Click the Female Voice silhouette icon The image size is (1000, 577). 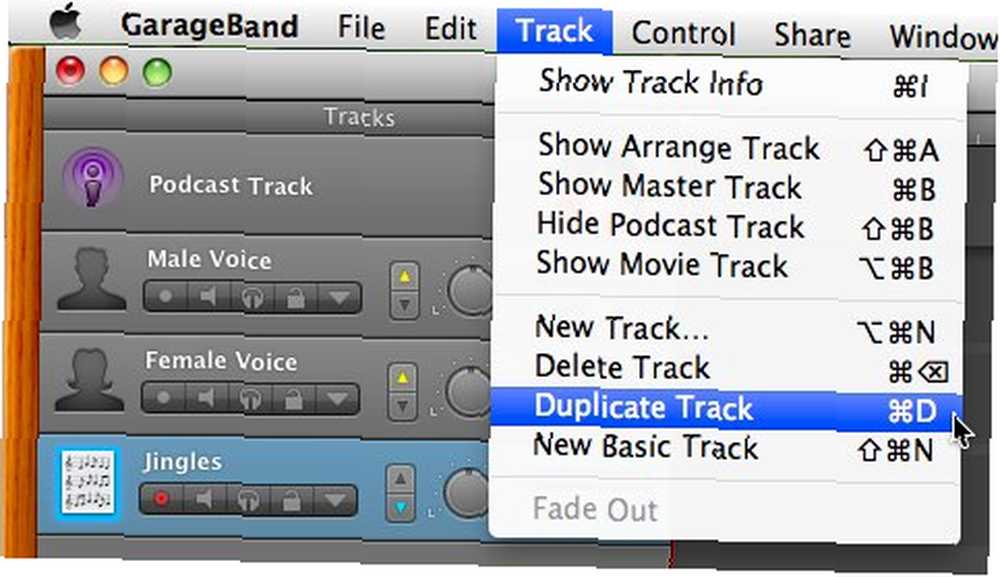click(x=89, y=379)
